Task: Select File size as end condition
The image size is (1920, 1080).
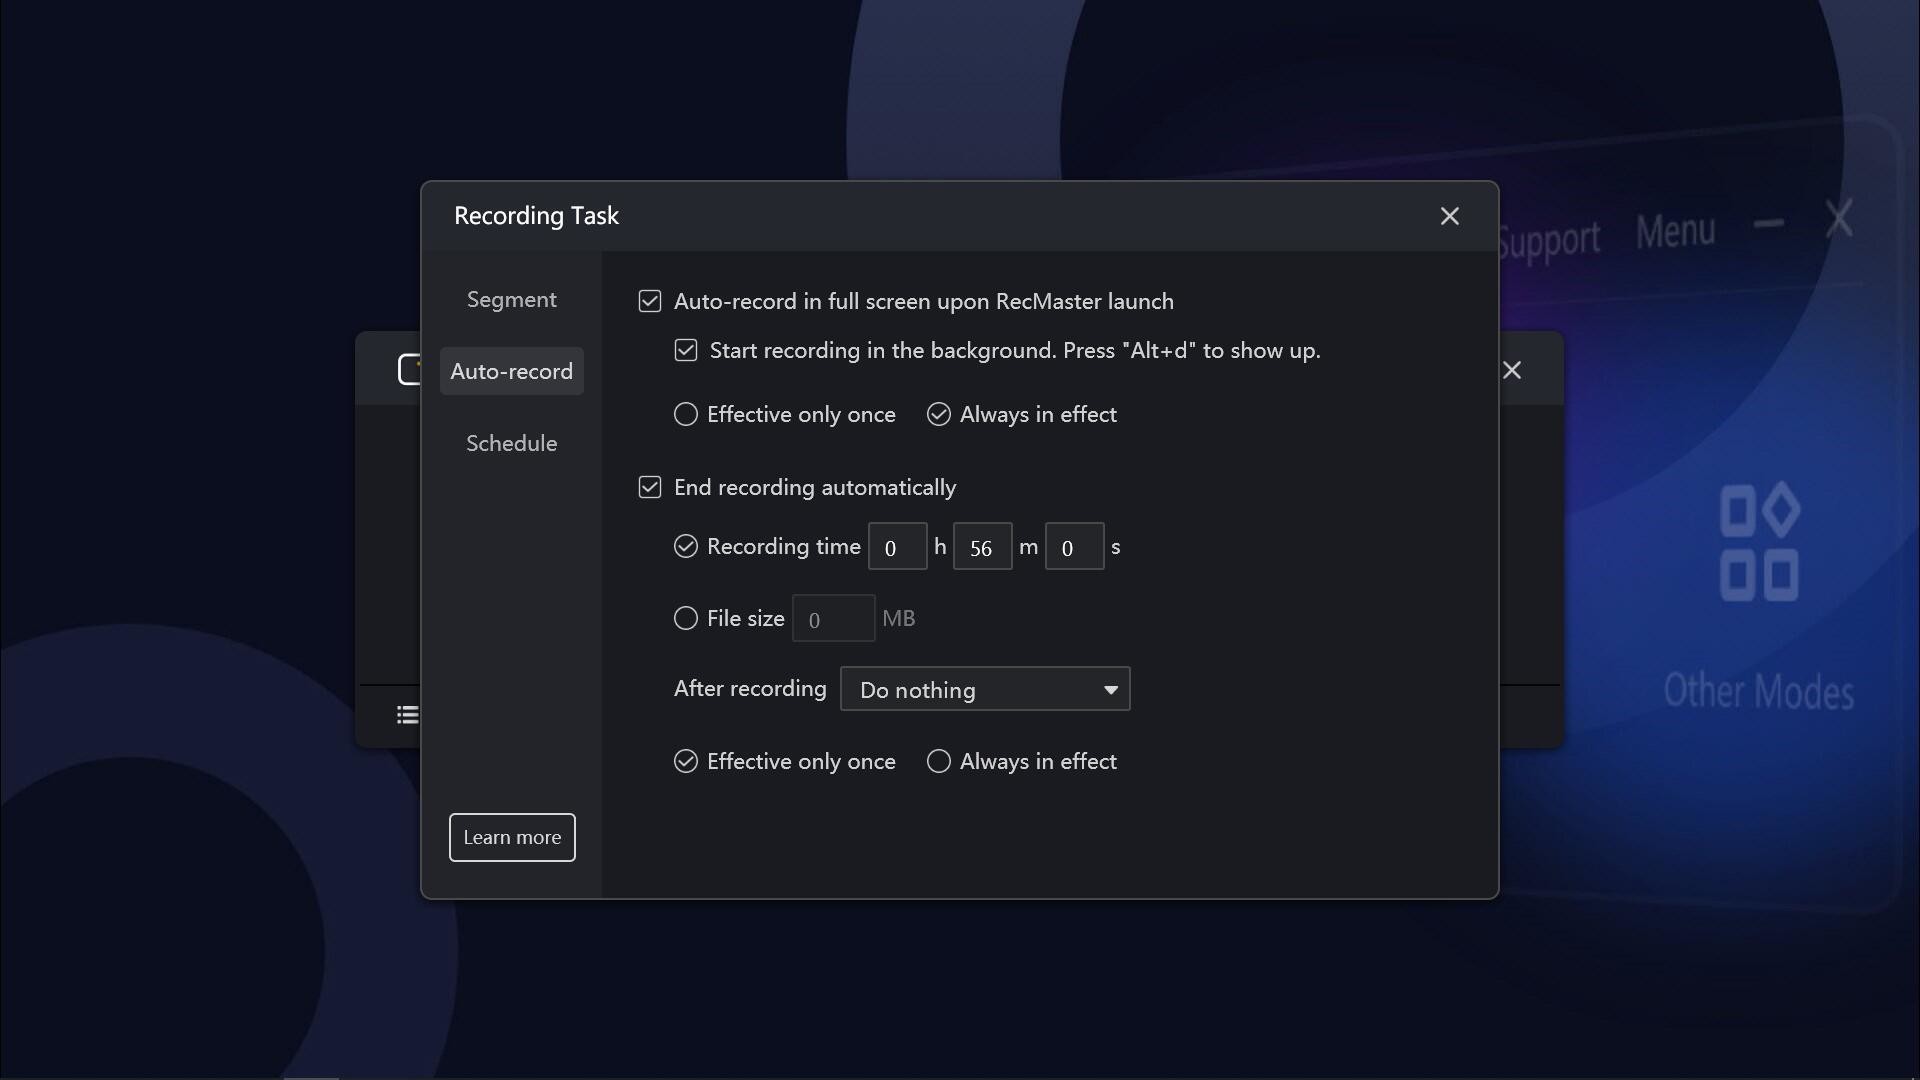Action: click(x=685, y=618)
